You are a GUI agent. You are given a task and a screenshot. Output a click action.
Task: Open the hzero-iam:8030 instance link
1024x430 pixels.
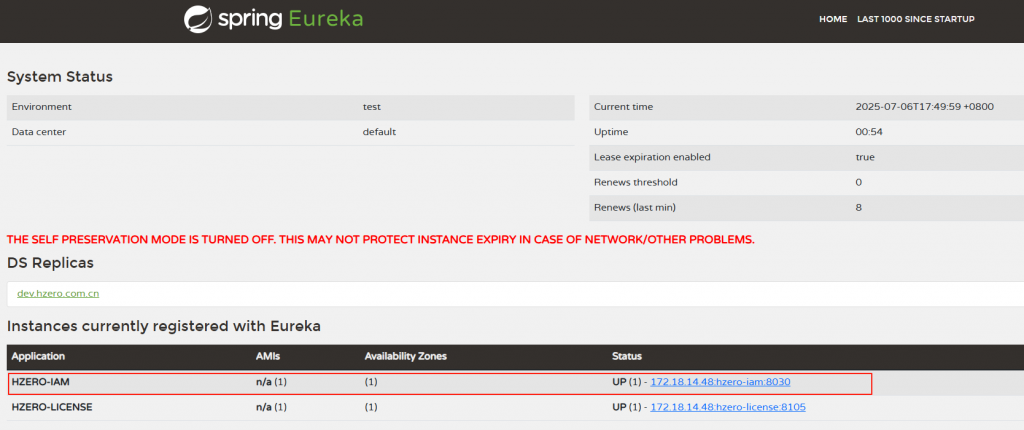(x=721, y=382)
